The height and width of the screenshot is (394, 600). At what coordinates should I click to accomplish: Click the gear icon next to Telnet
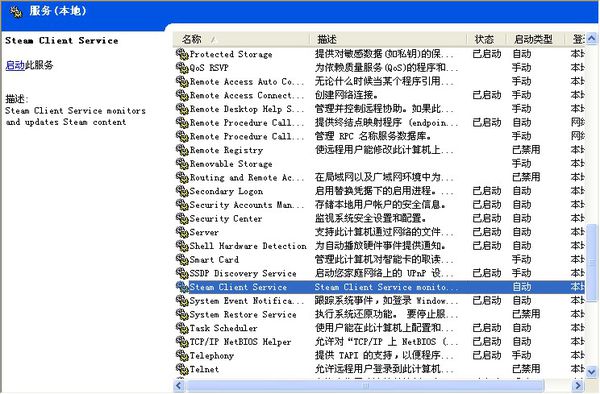click(x=182, y=369)
